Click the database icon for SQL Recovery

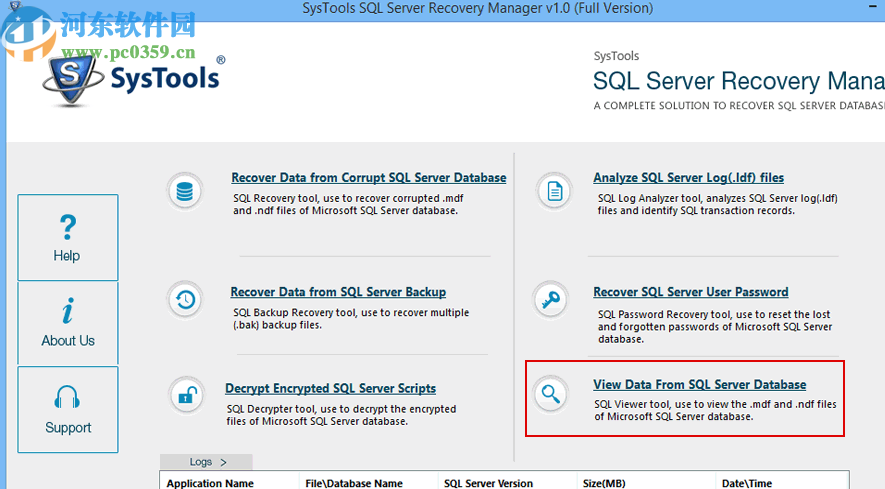coord(185,192)
